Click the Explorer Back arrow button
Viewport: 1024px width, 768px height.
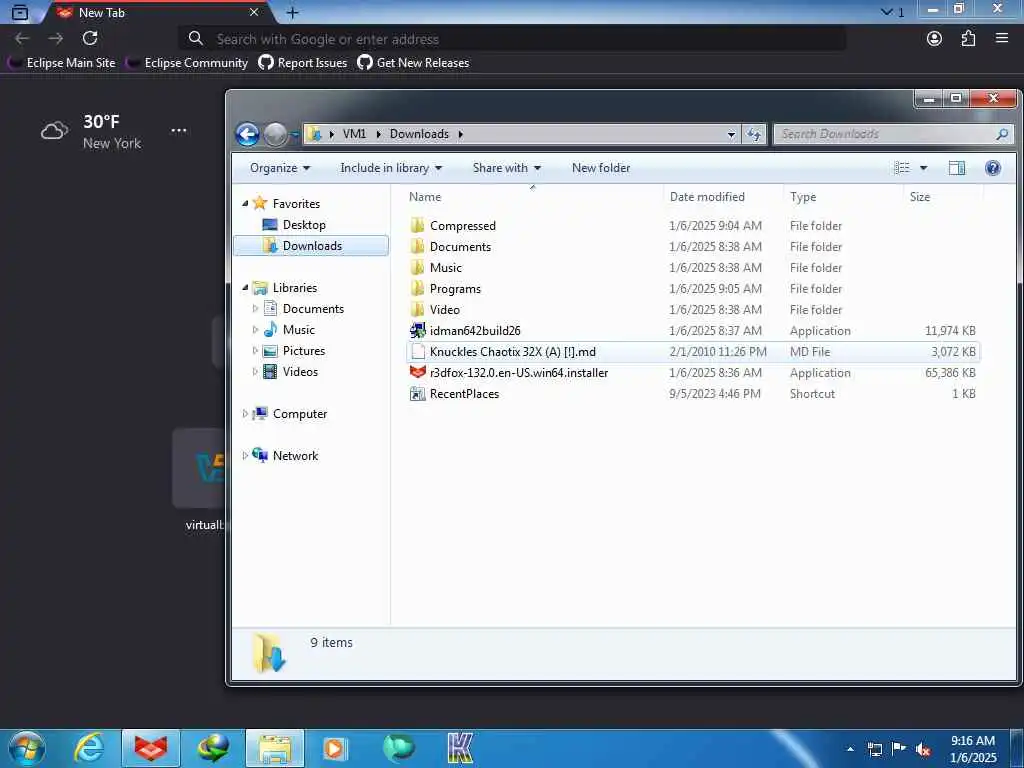(248, 135)
